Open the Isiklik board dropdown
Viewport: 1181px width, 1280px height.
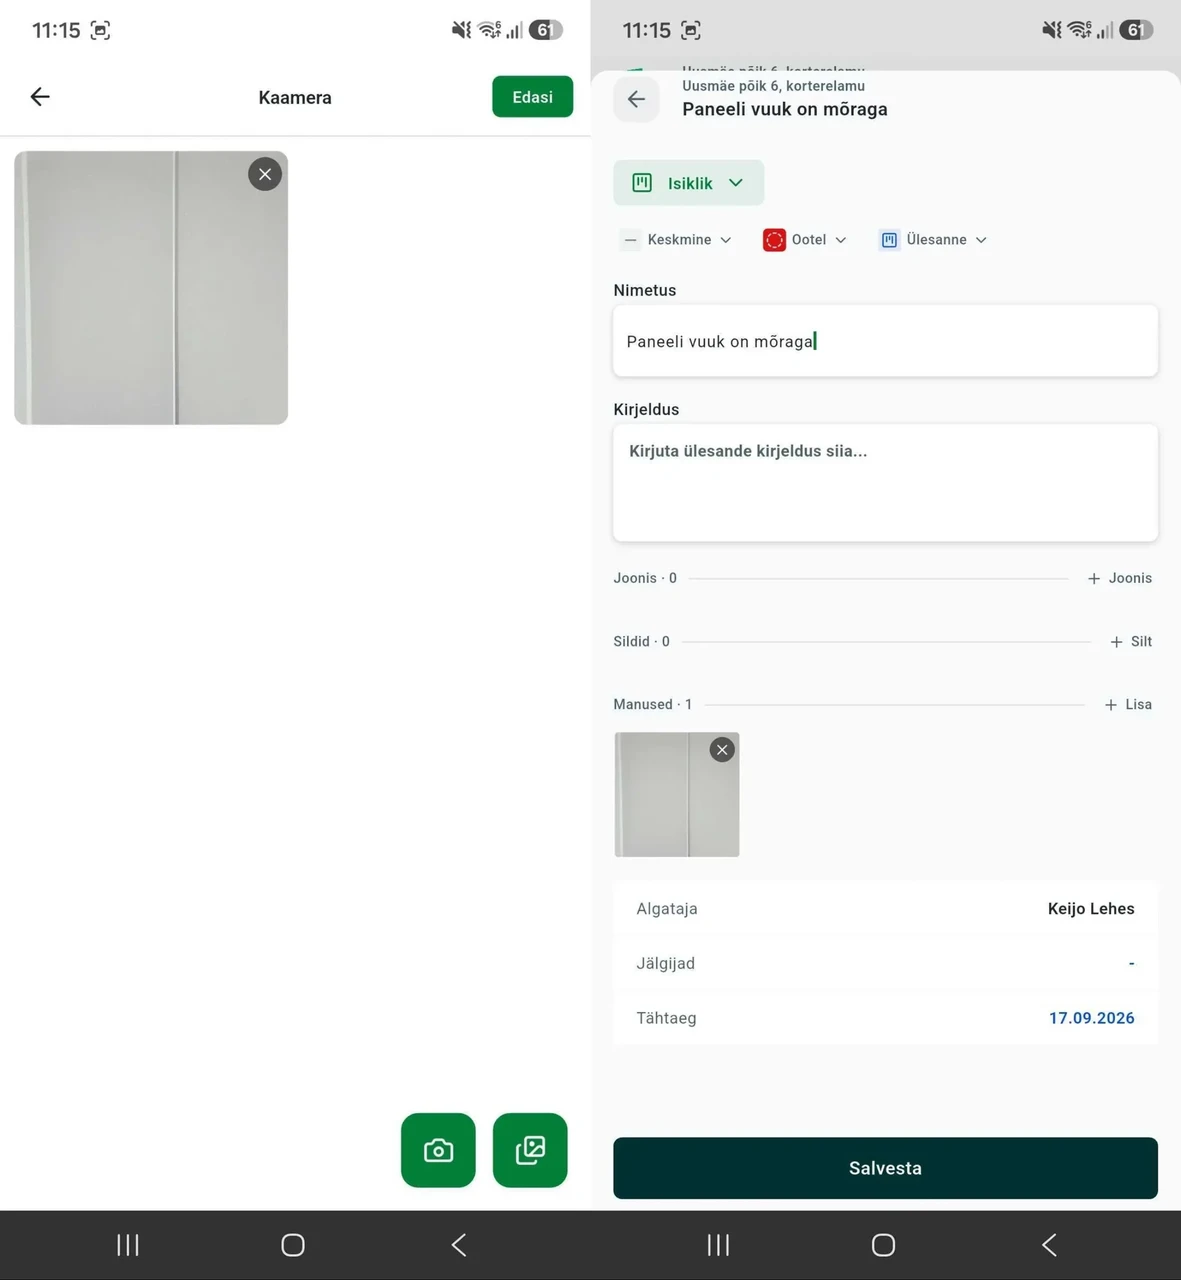point(689,183)
